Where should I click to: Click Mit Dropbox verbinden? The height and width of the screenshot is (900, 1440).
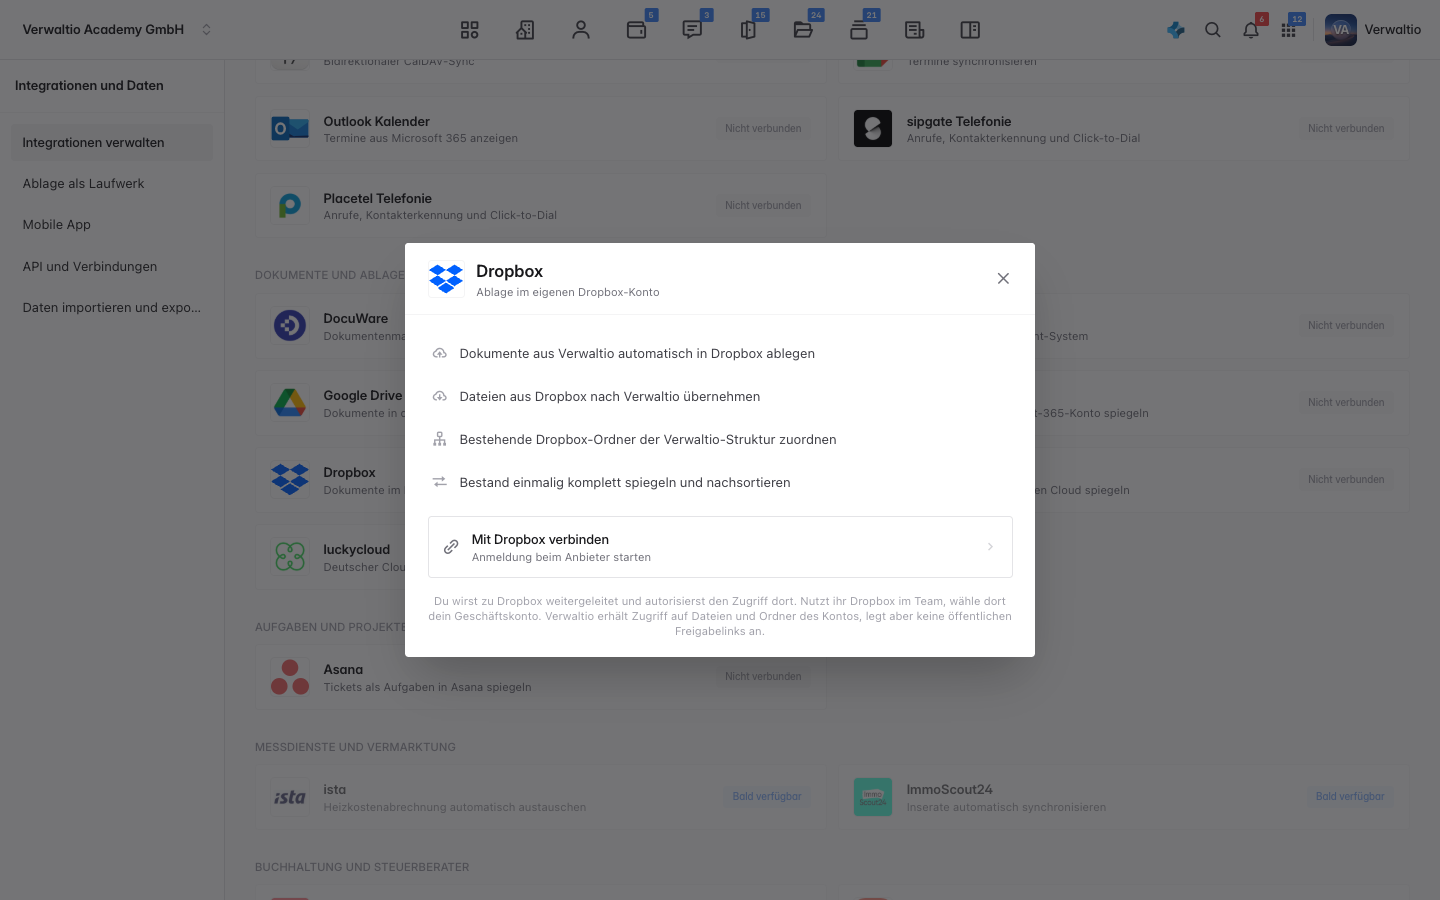720,547
